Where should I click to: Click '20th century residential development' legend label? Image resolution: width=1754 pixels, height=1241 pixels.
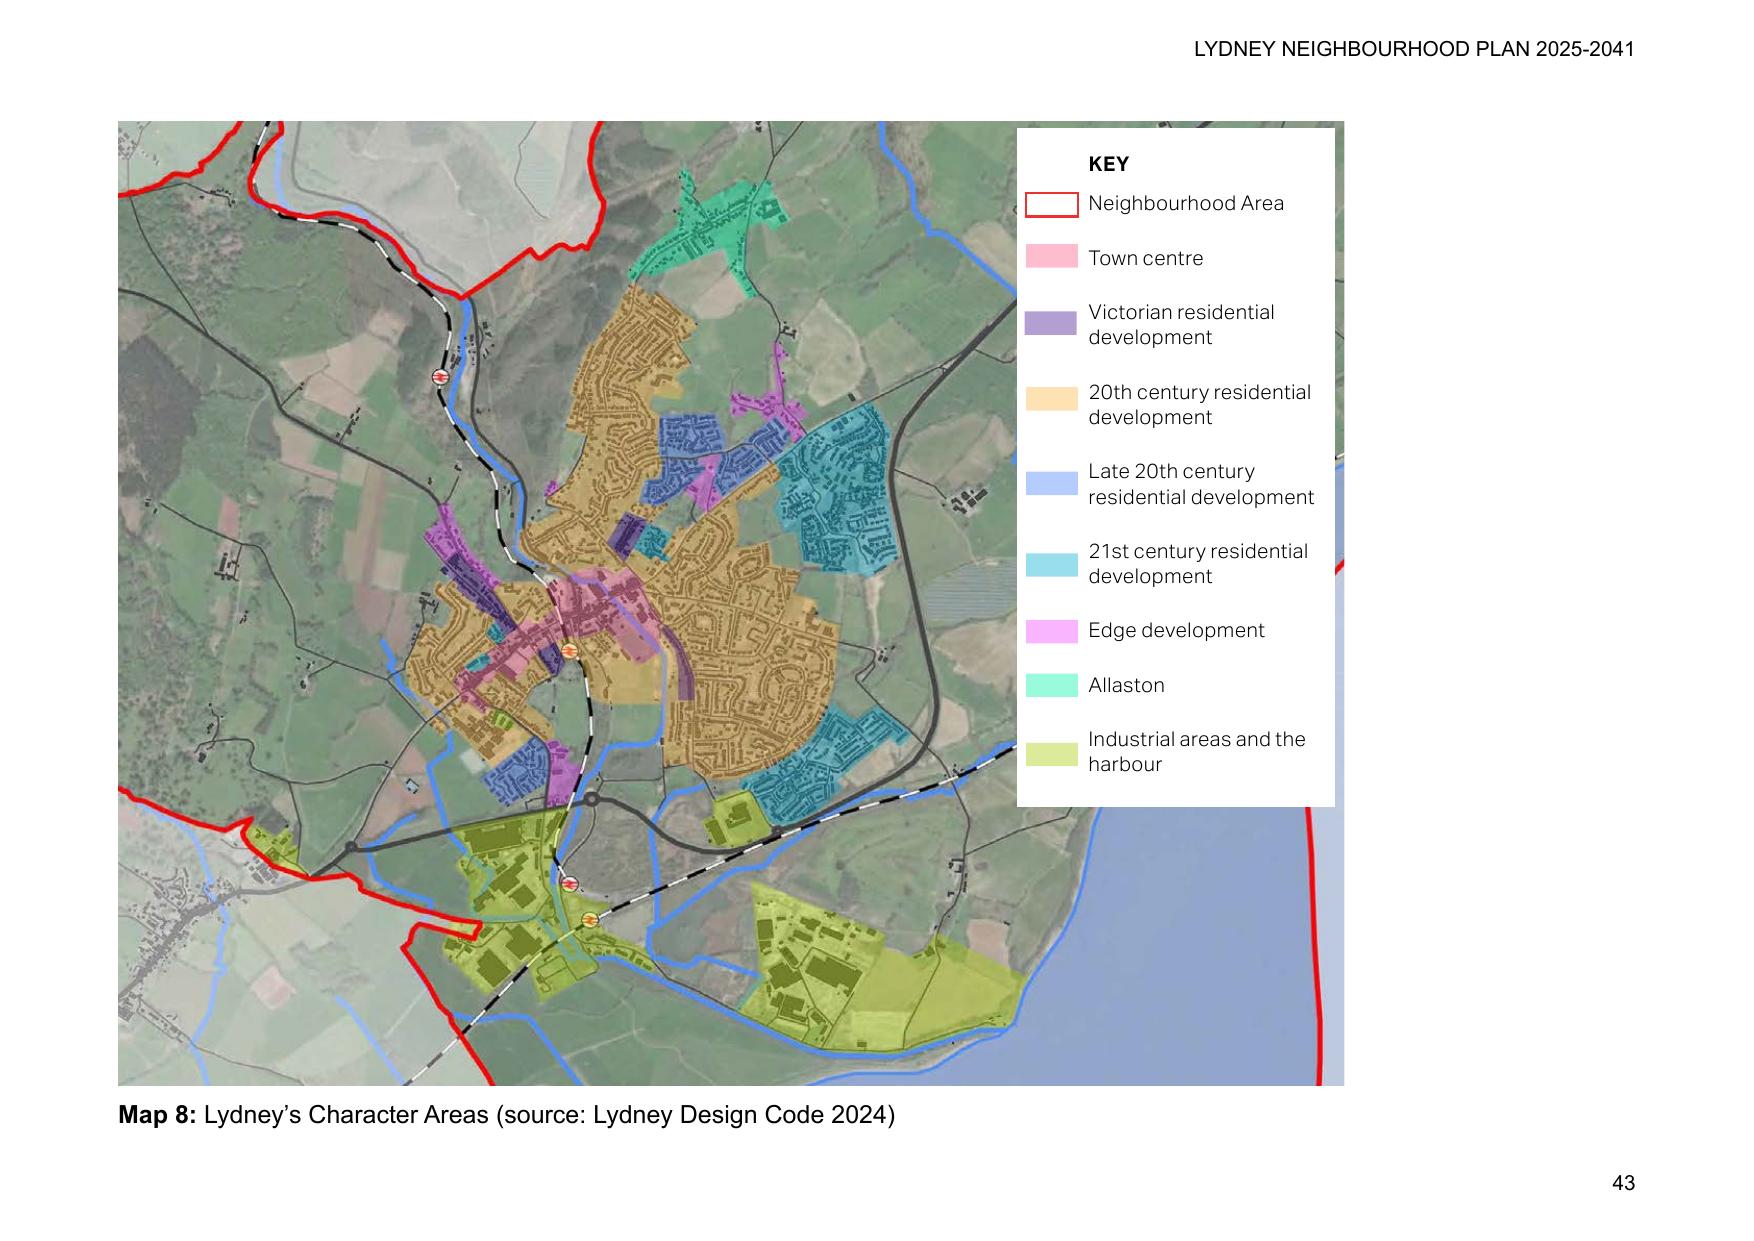coord(1199,404)
